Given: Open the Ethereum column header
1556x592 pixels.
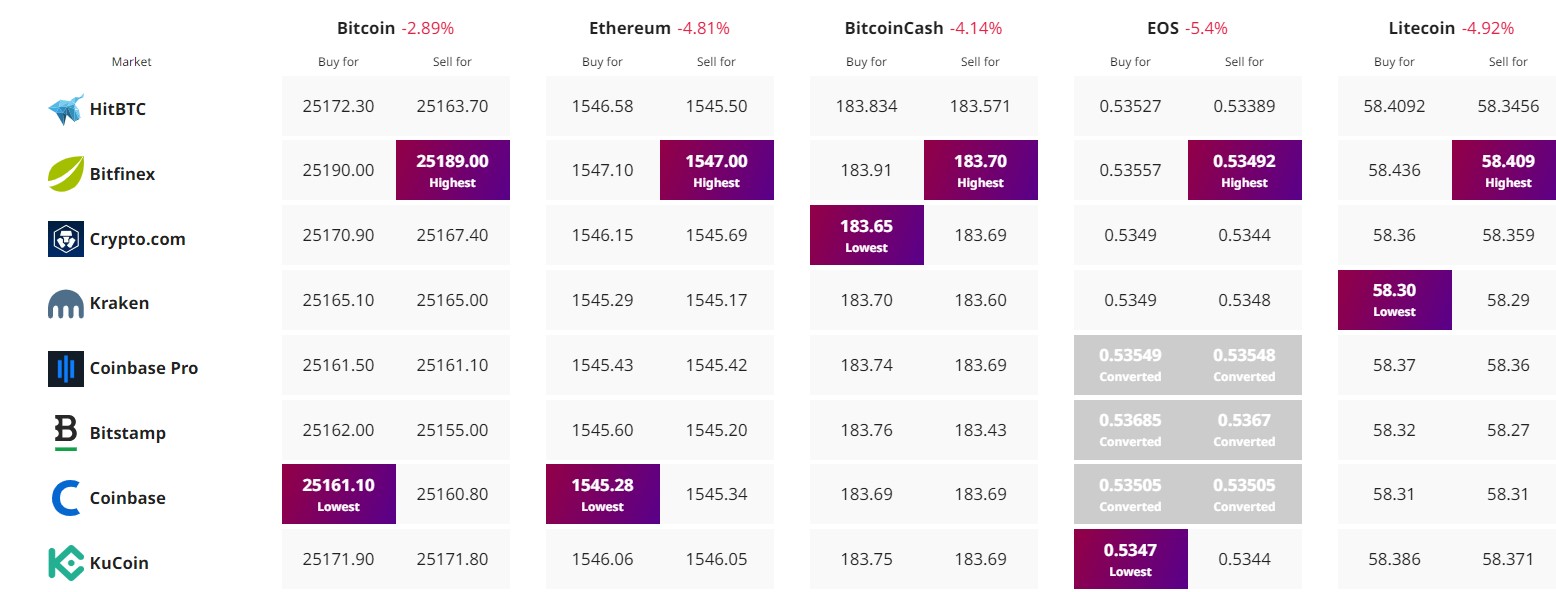Looking at the screenshot, I should click(x=630, y=28).
